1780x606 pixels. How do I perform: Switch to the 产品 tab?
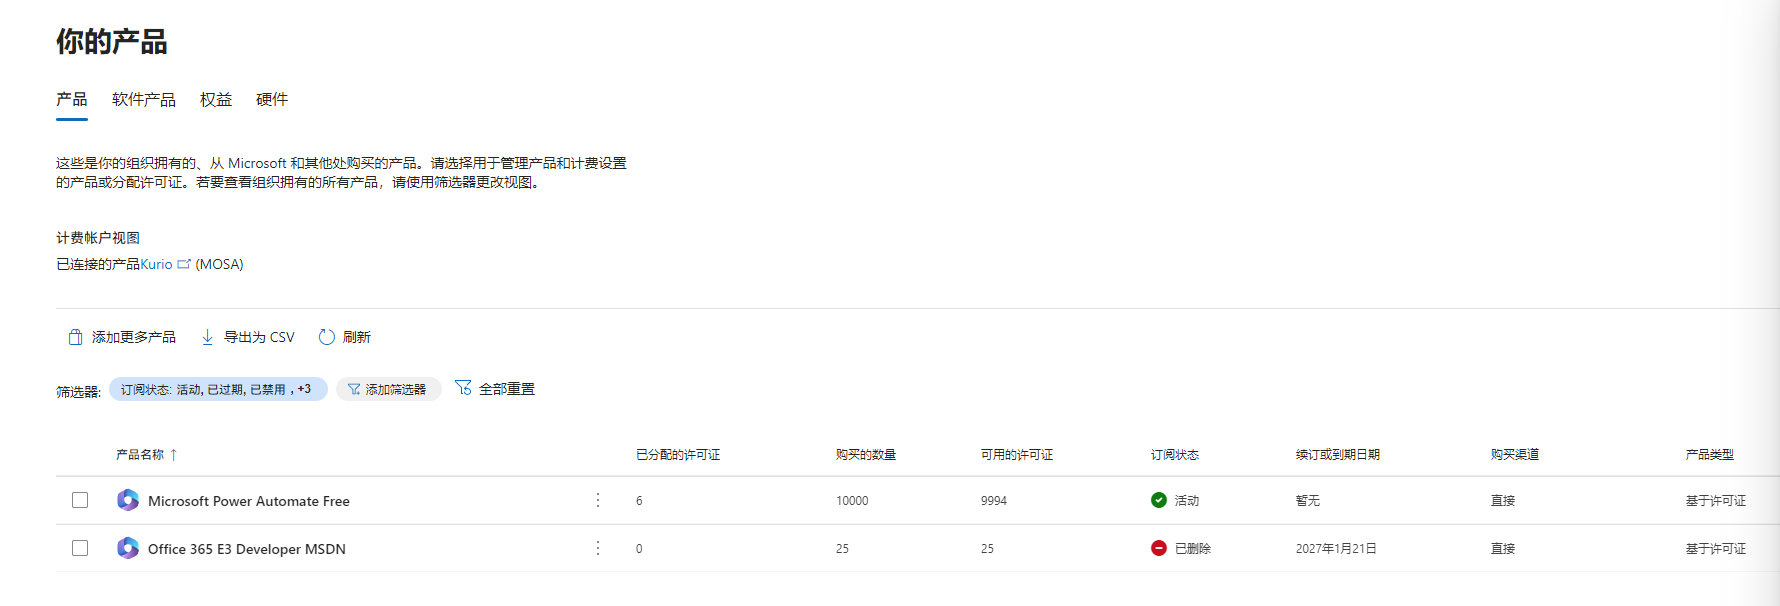pos(72,99)
